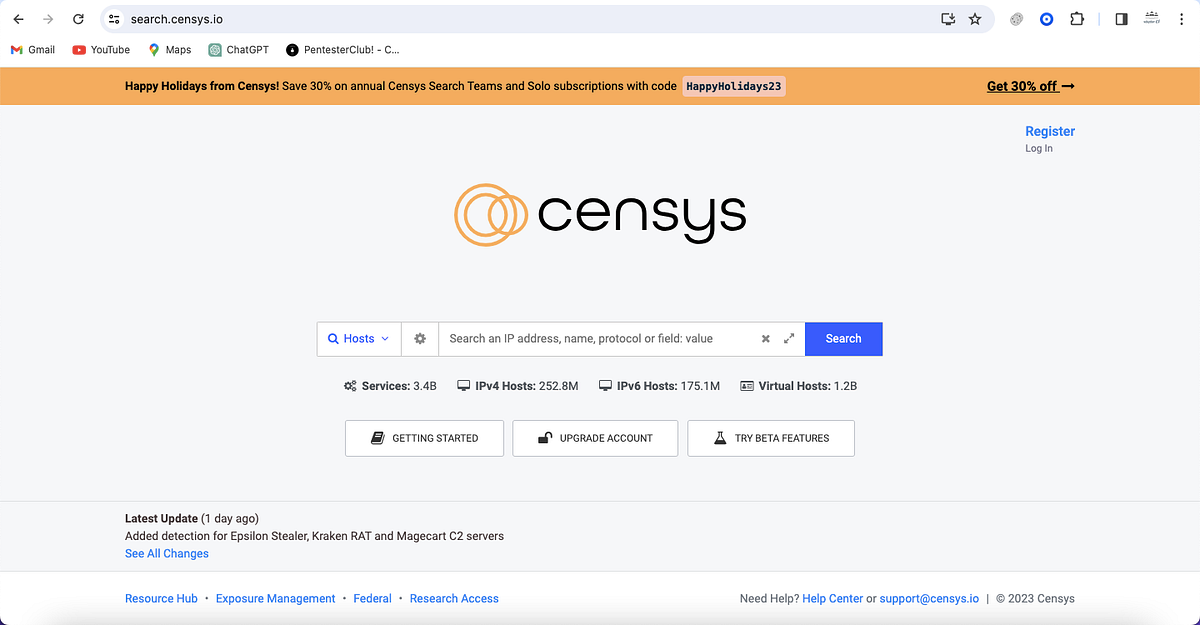Open the gray fingerprint extension icon
1200x625 pixels.
pos(1017,19)
